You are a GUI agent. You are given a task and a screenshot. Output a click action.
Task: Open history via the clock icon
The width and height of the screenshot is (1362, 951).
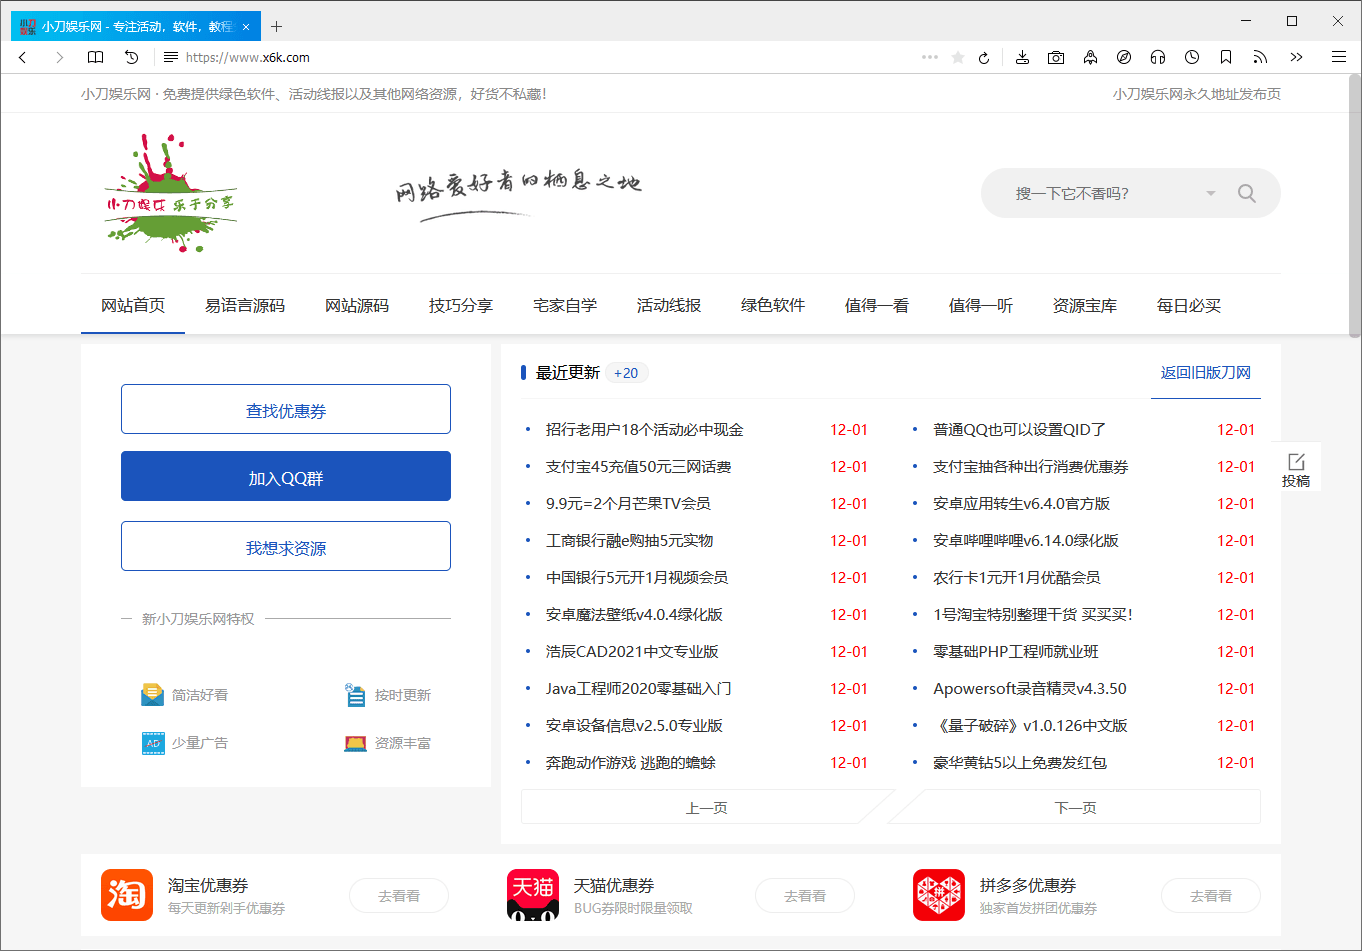coord(1192,57)
